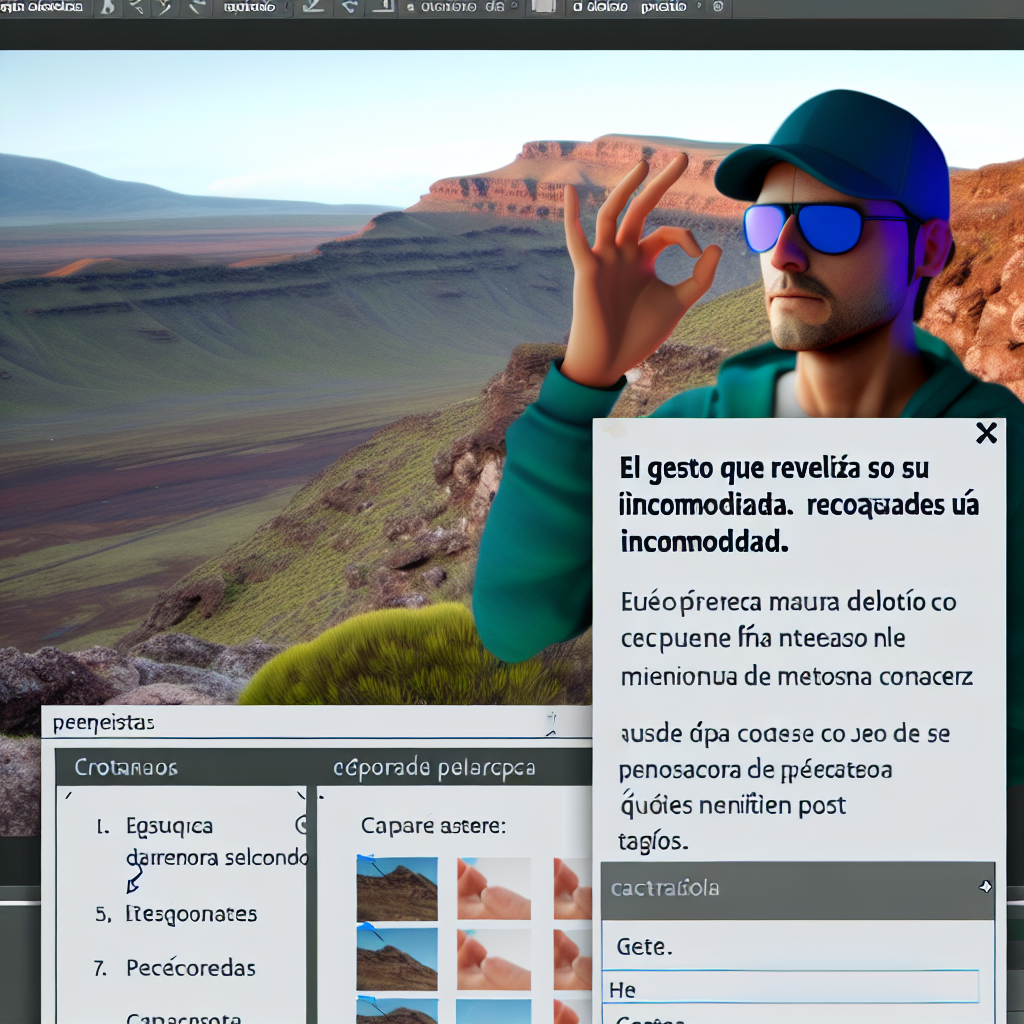The height and width of the screenshot is (1024, 1024).
Task: Click the pencil icon in the top toolbar
Action: 315,8
